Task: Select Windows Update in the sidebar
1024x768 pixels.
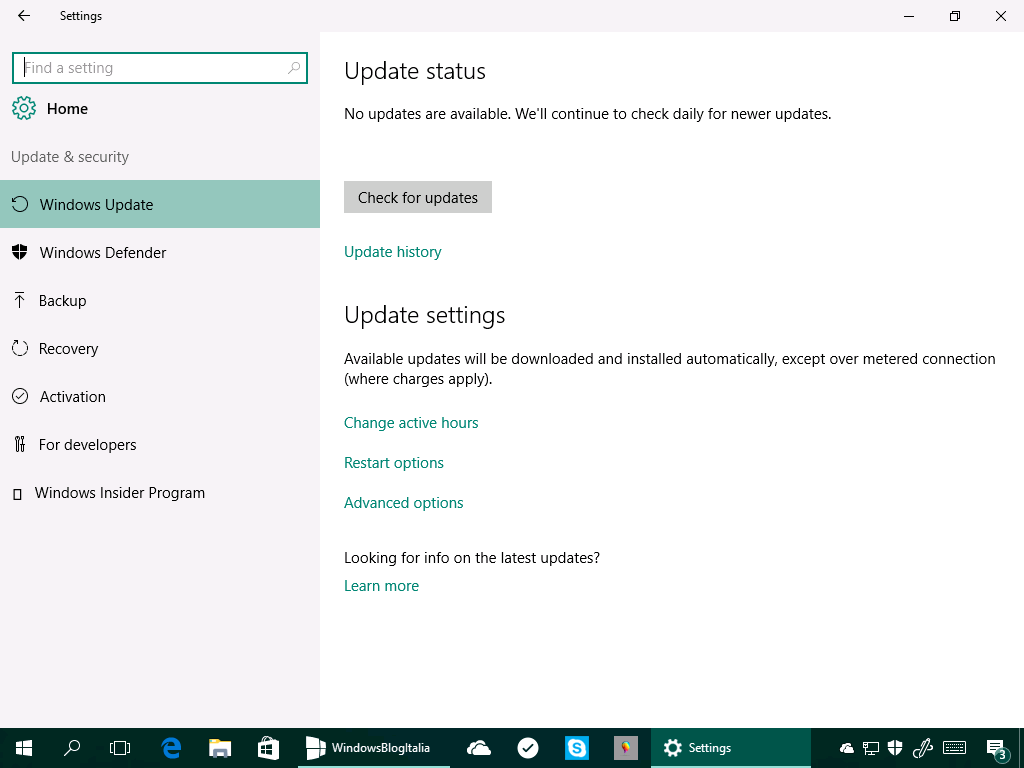Action: tap(160, 204)
